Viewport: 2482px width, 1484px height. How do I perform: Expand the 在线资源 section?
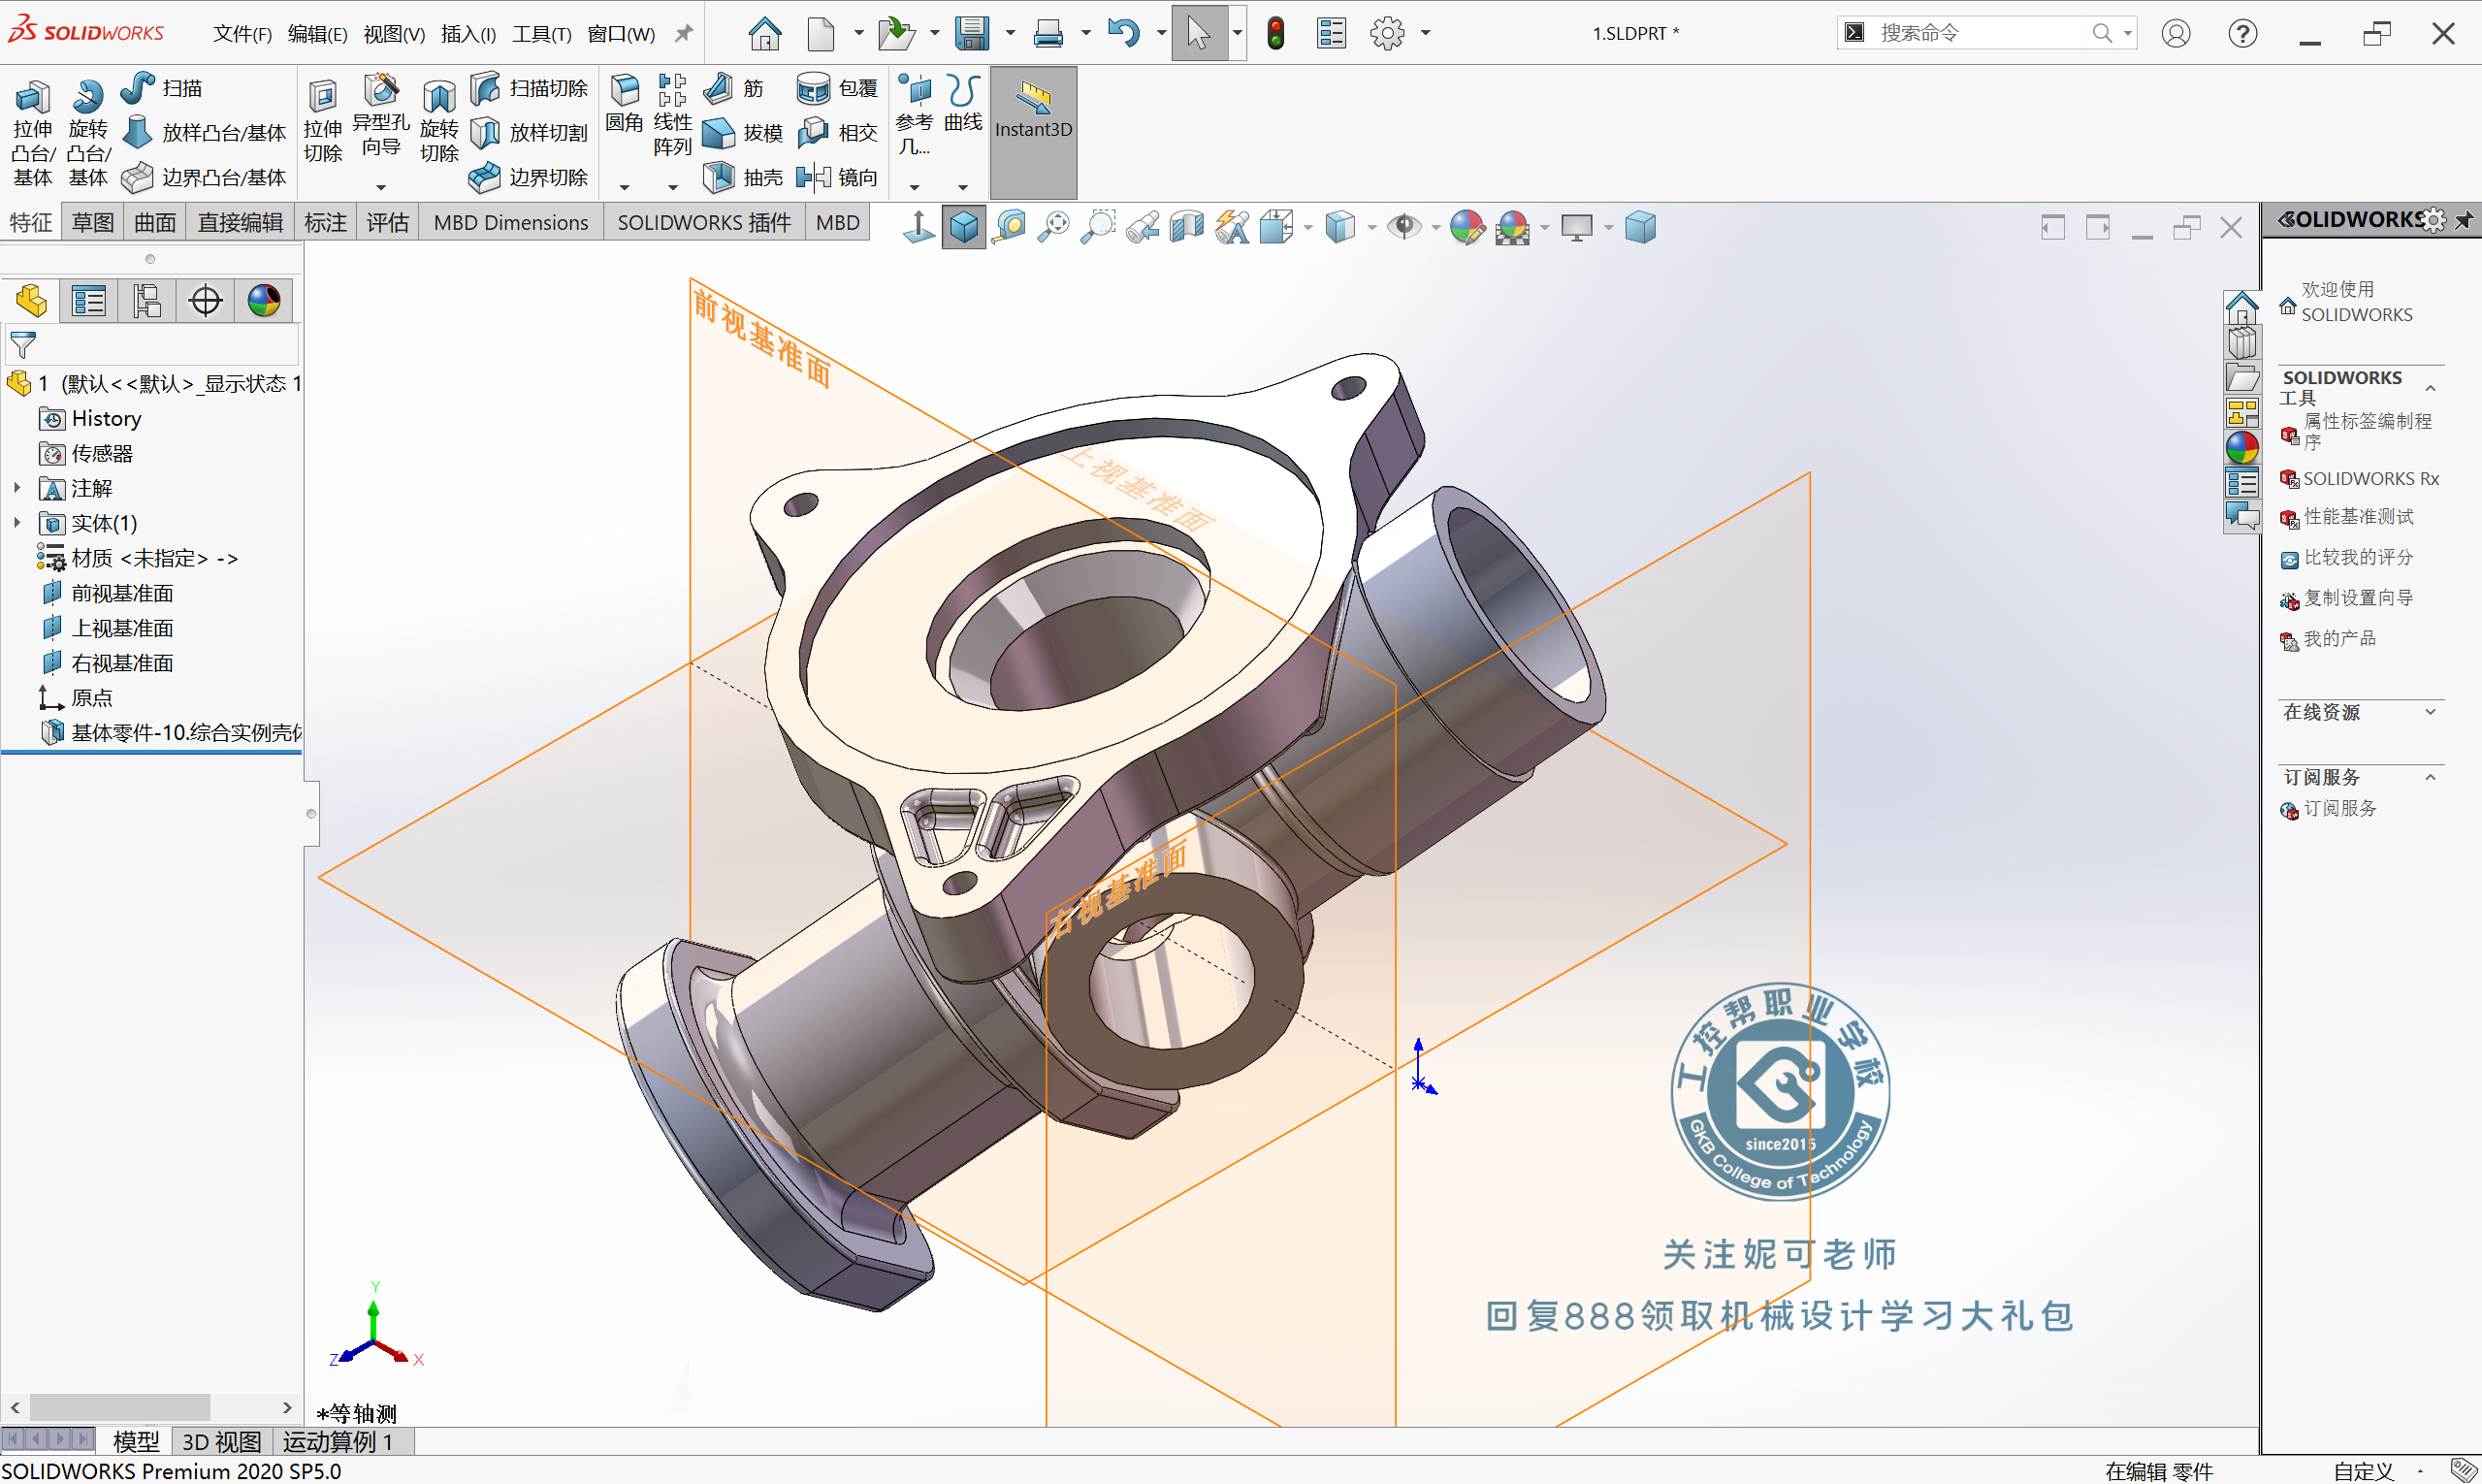click(x=2431, y=711)
